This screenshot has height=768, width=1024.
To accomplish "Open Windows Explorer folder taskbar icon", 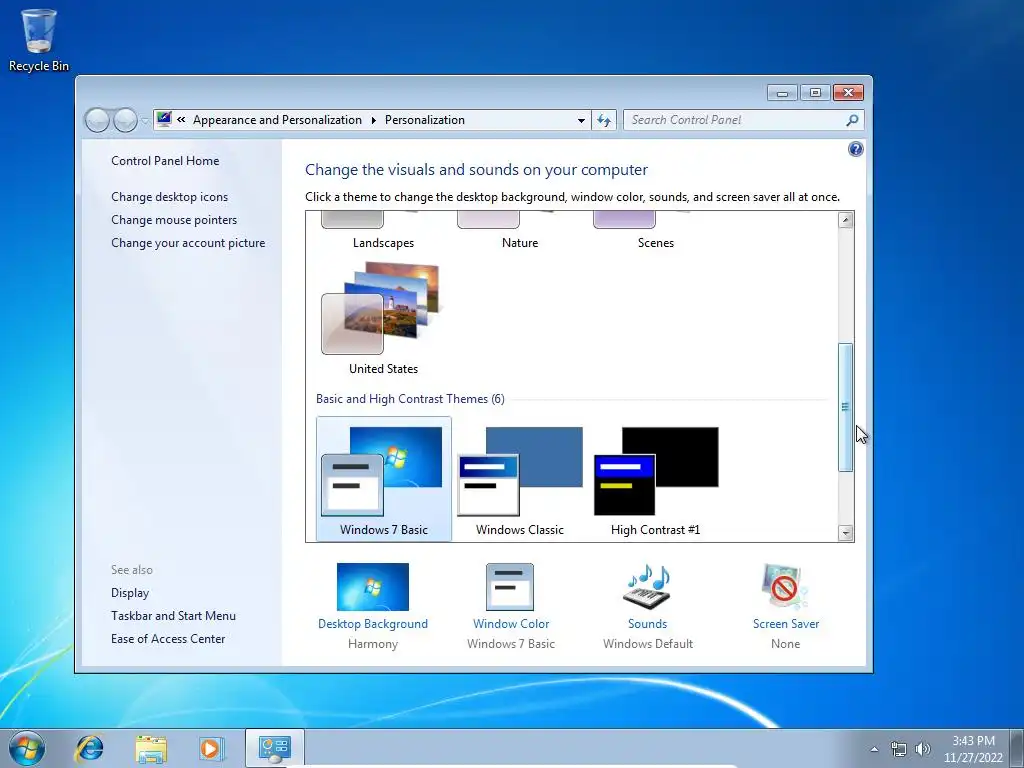I will click(x=151, y=748).
